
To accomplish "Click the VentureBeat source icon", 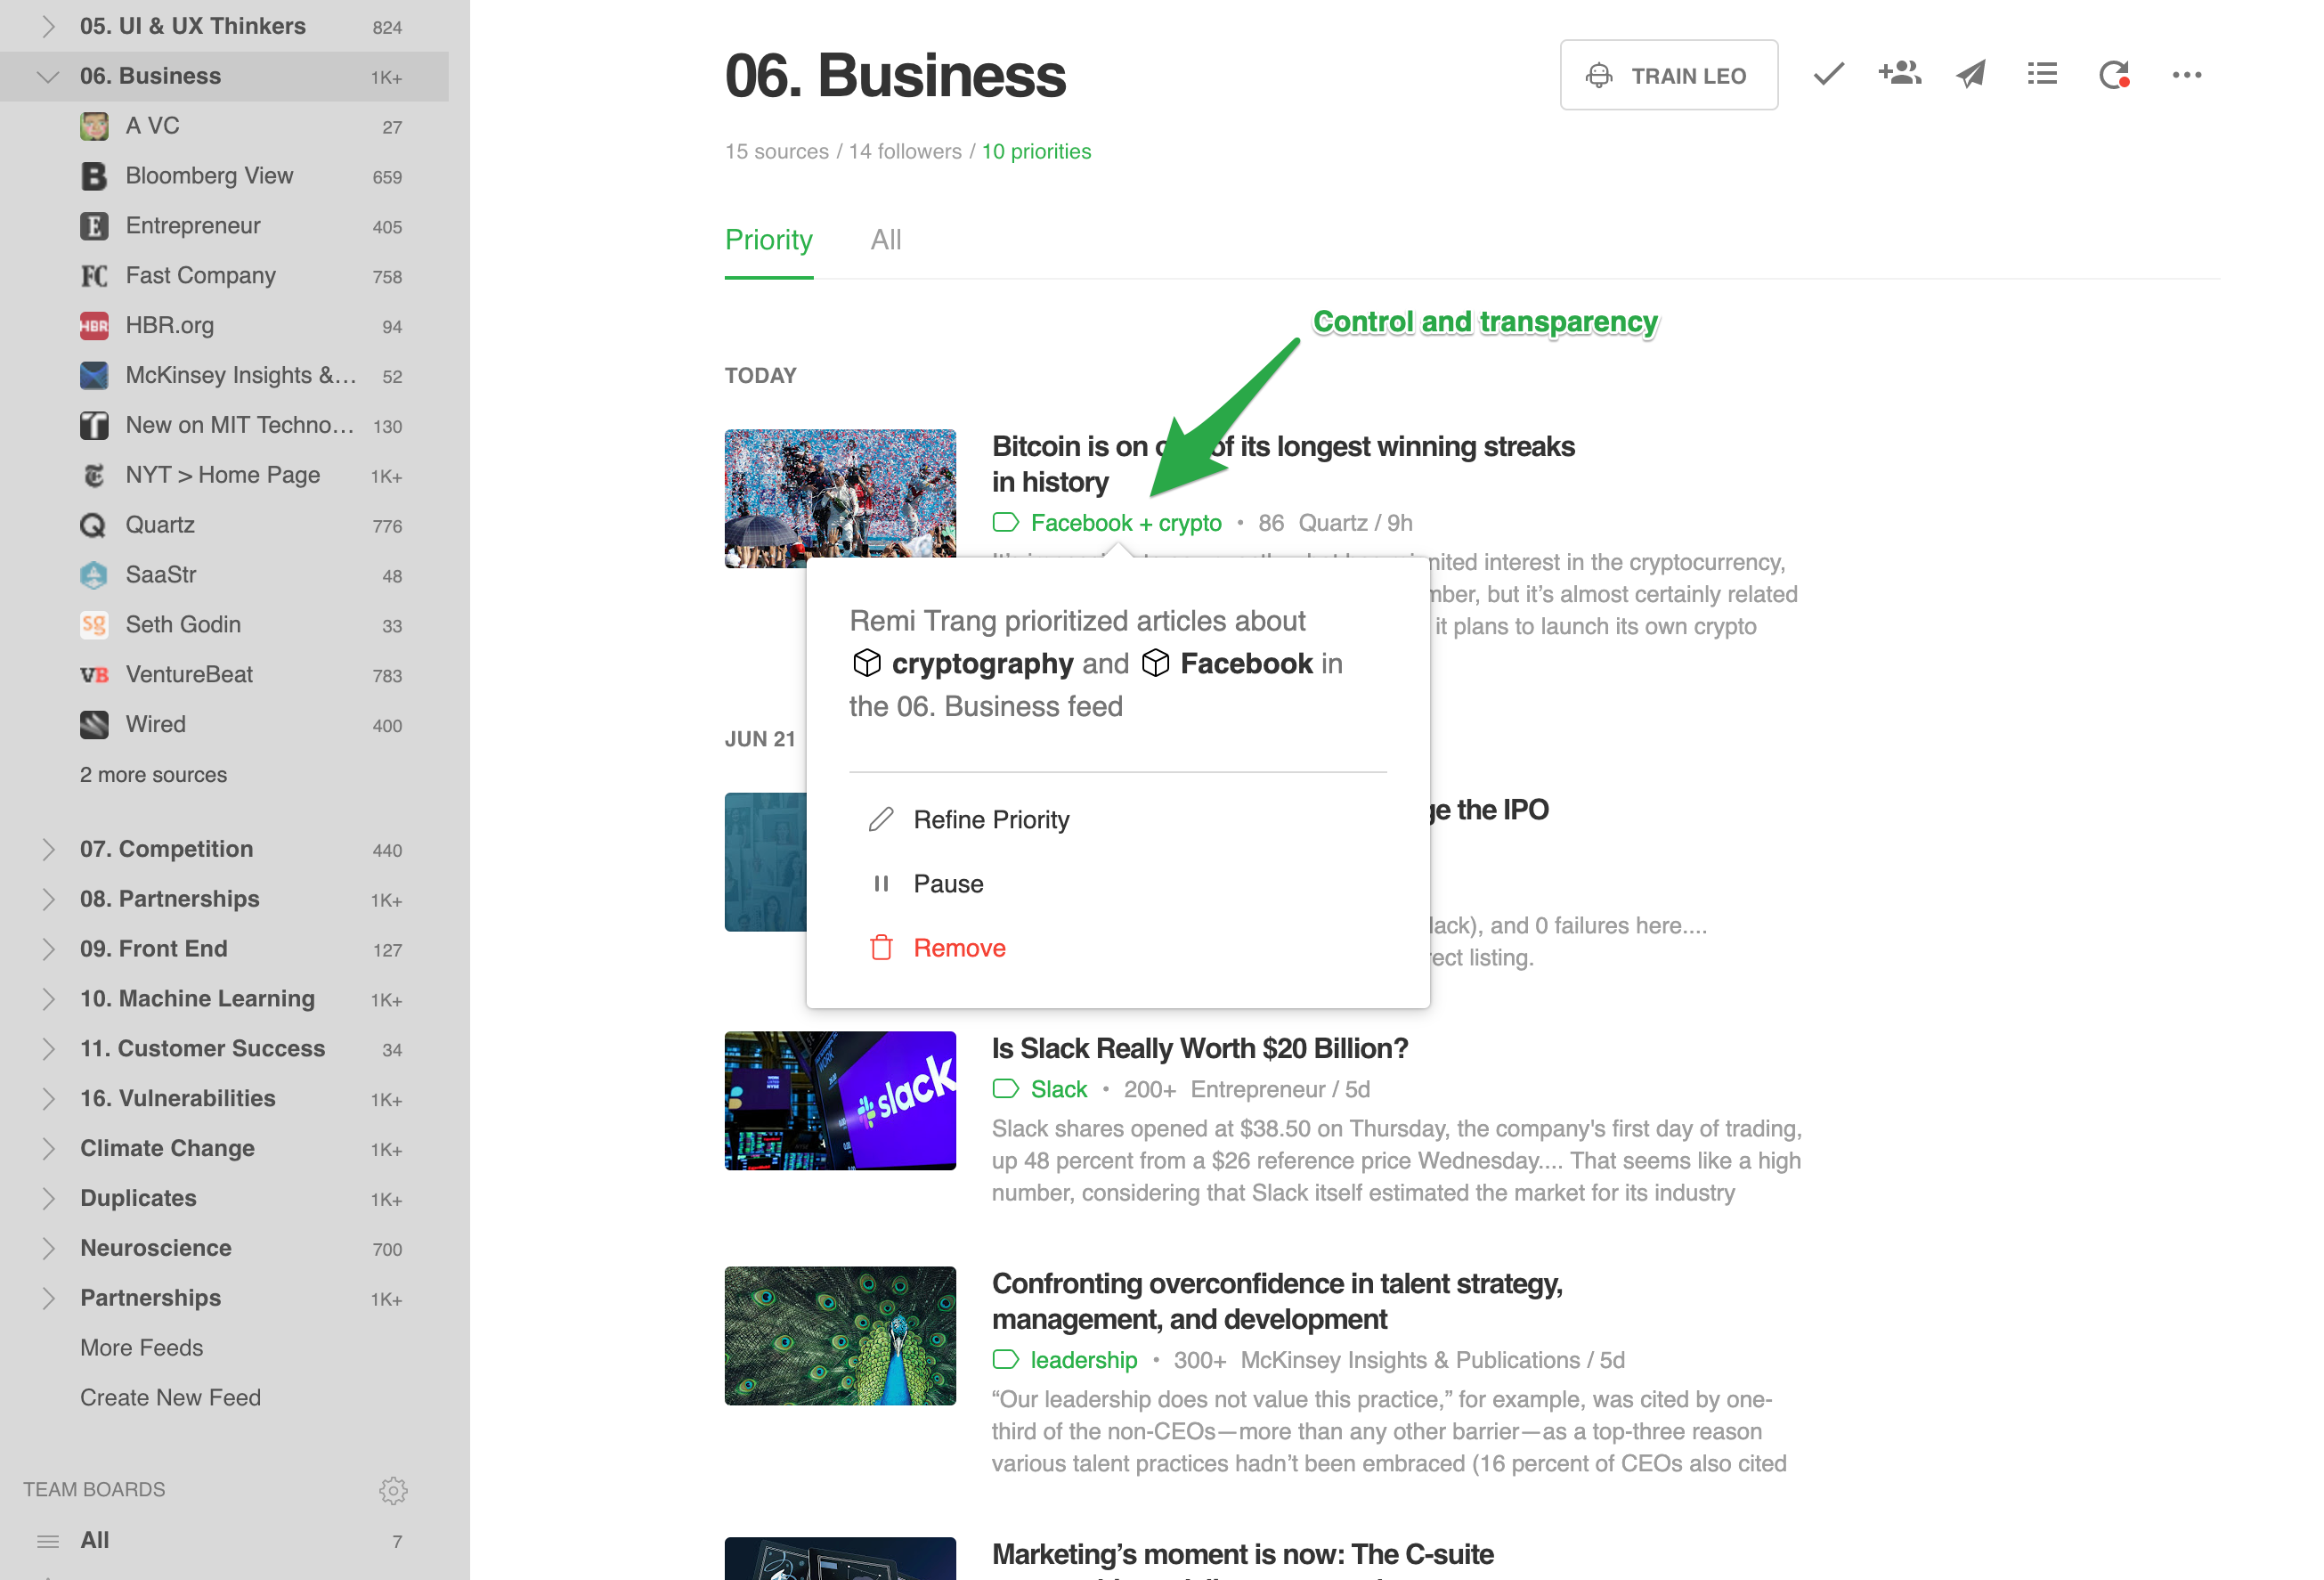I will coord(94,675).
